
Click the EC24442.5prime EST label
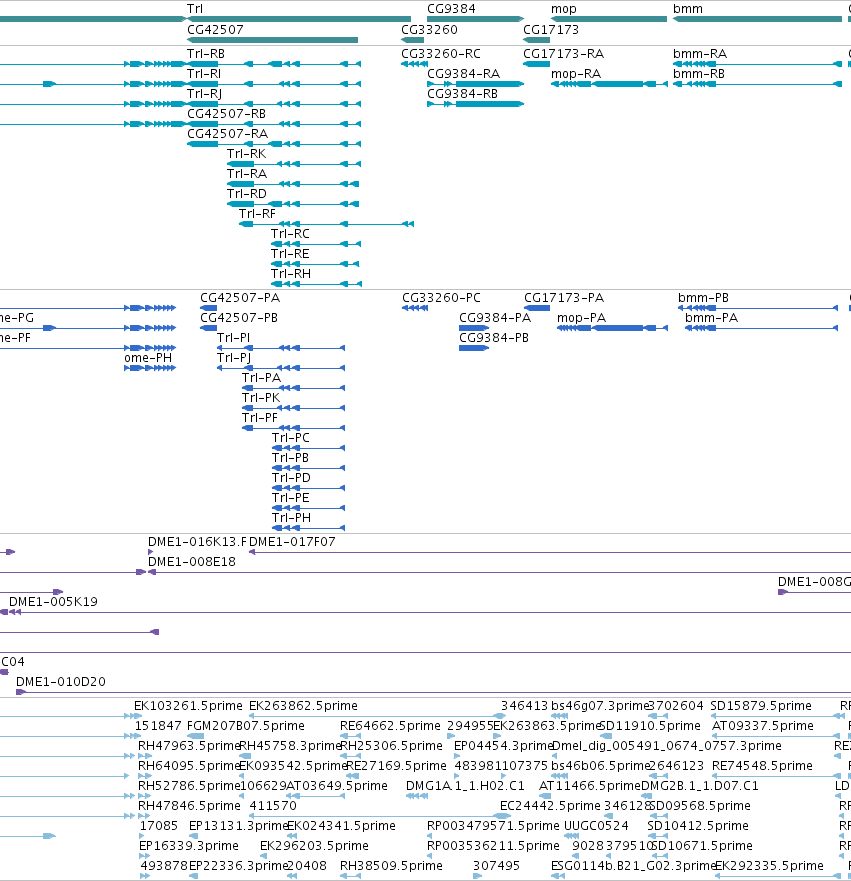coord(550,806)
